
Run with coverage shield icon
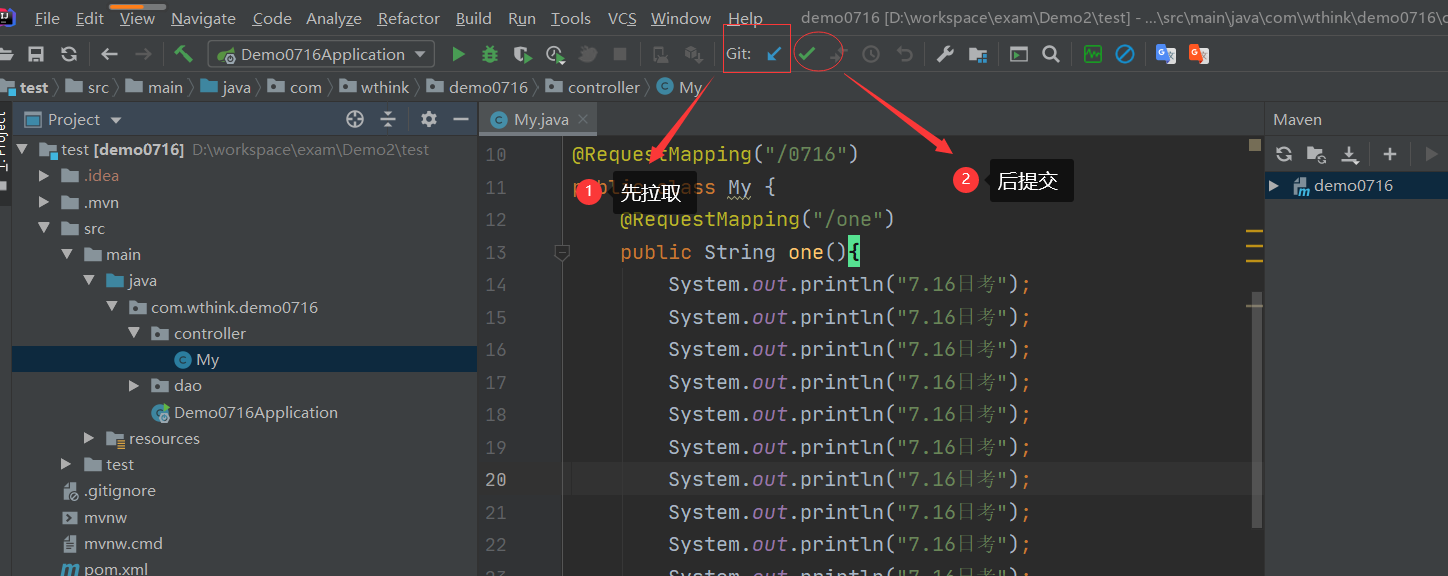[x=522, y=54]
